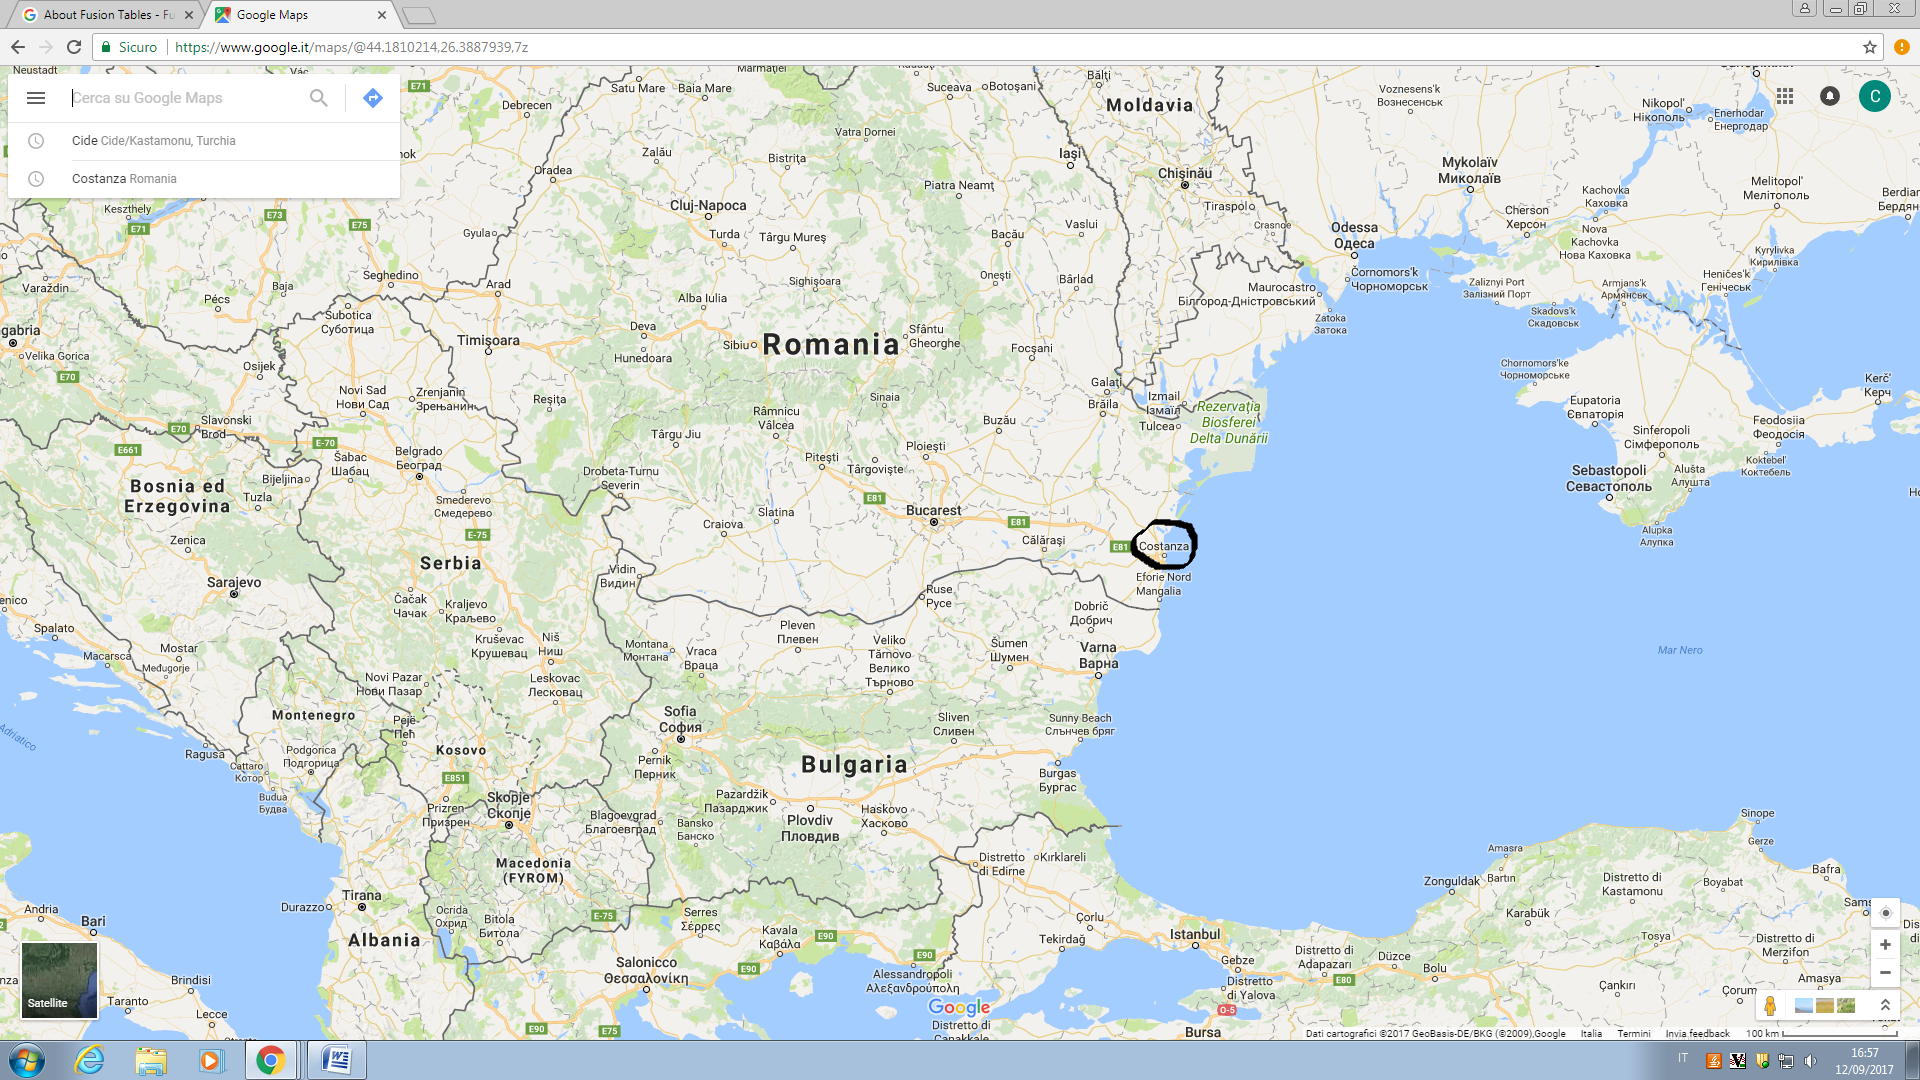Expand the imagery strip double chevron
The width and height of the screenshot is (1920, 1080).
tap(1885, 1005)
